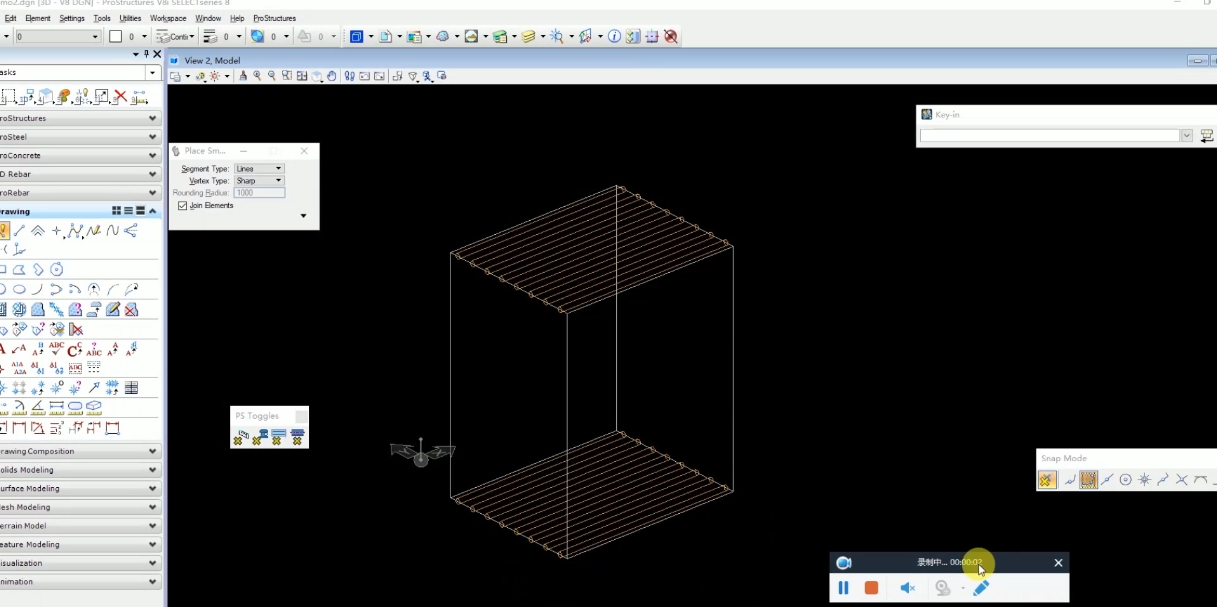The width and height of the screenshot is (1217, 607).
Task: Click the Level Display stacked layers icon
Action: click(x=528, y=36)
